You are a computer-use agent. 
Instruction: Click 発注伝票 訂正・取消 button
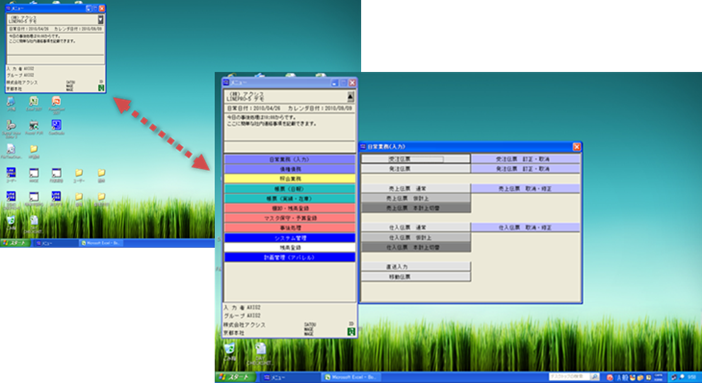point(525,169)
